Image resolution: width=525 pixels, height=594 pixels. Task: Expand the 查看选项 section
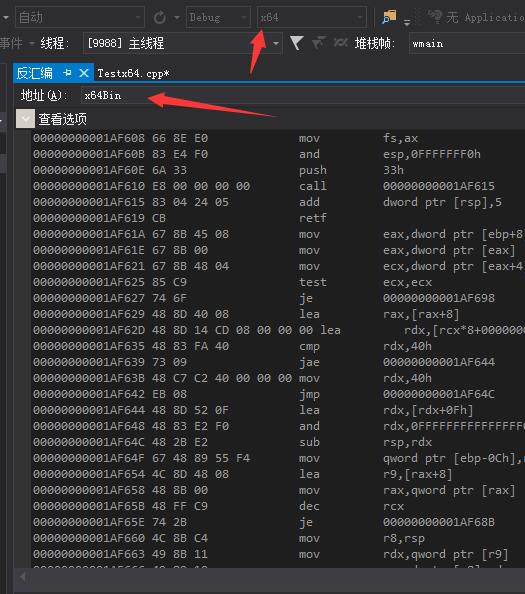25,119
